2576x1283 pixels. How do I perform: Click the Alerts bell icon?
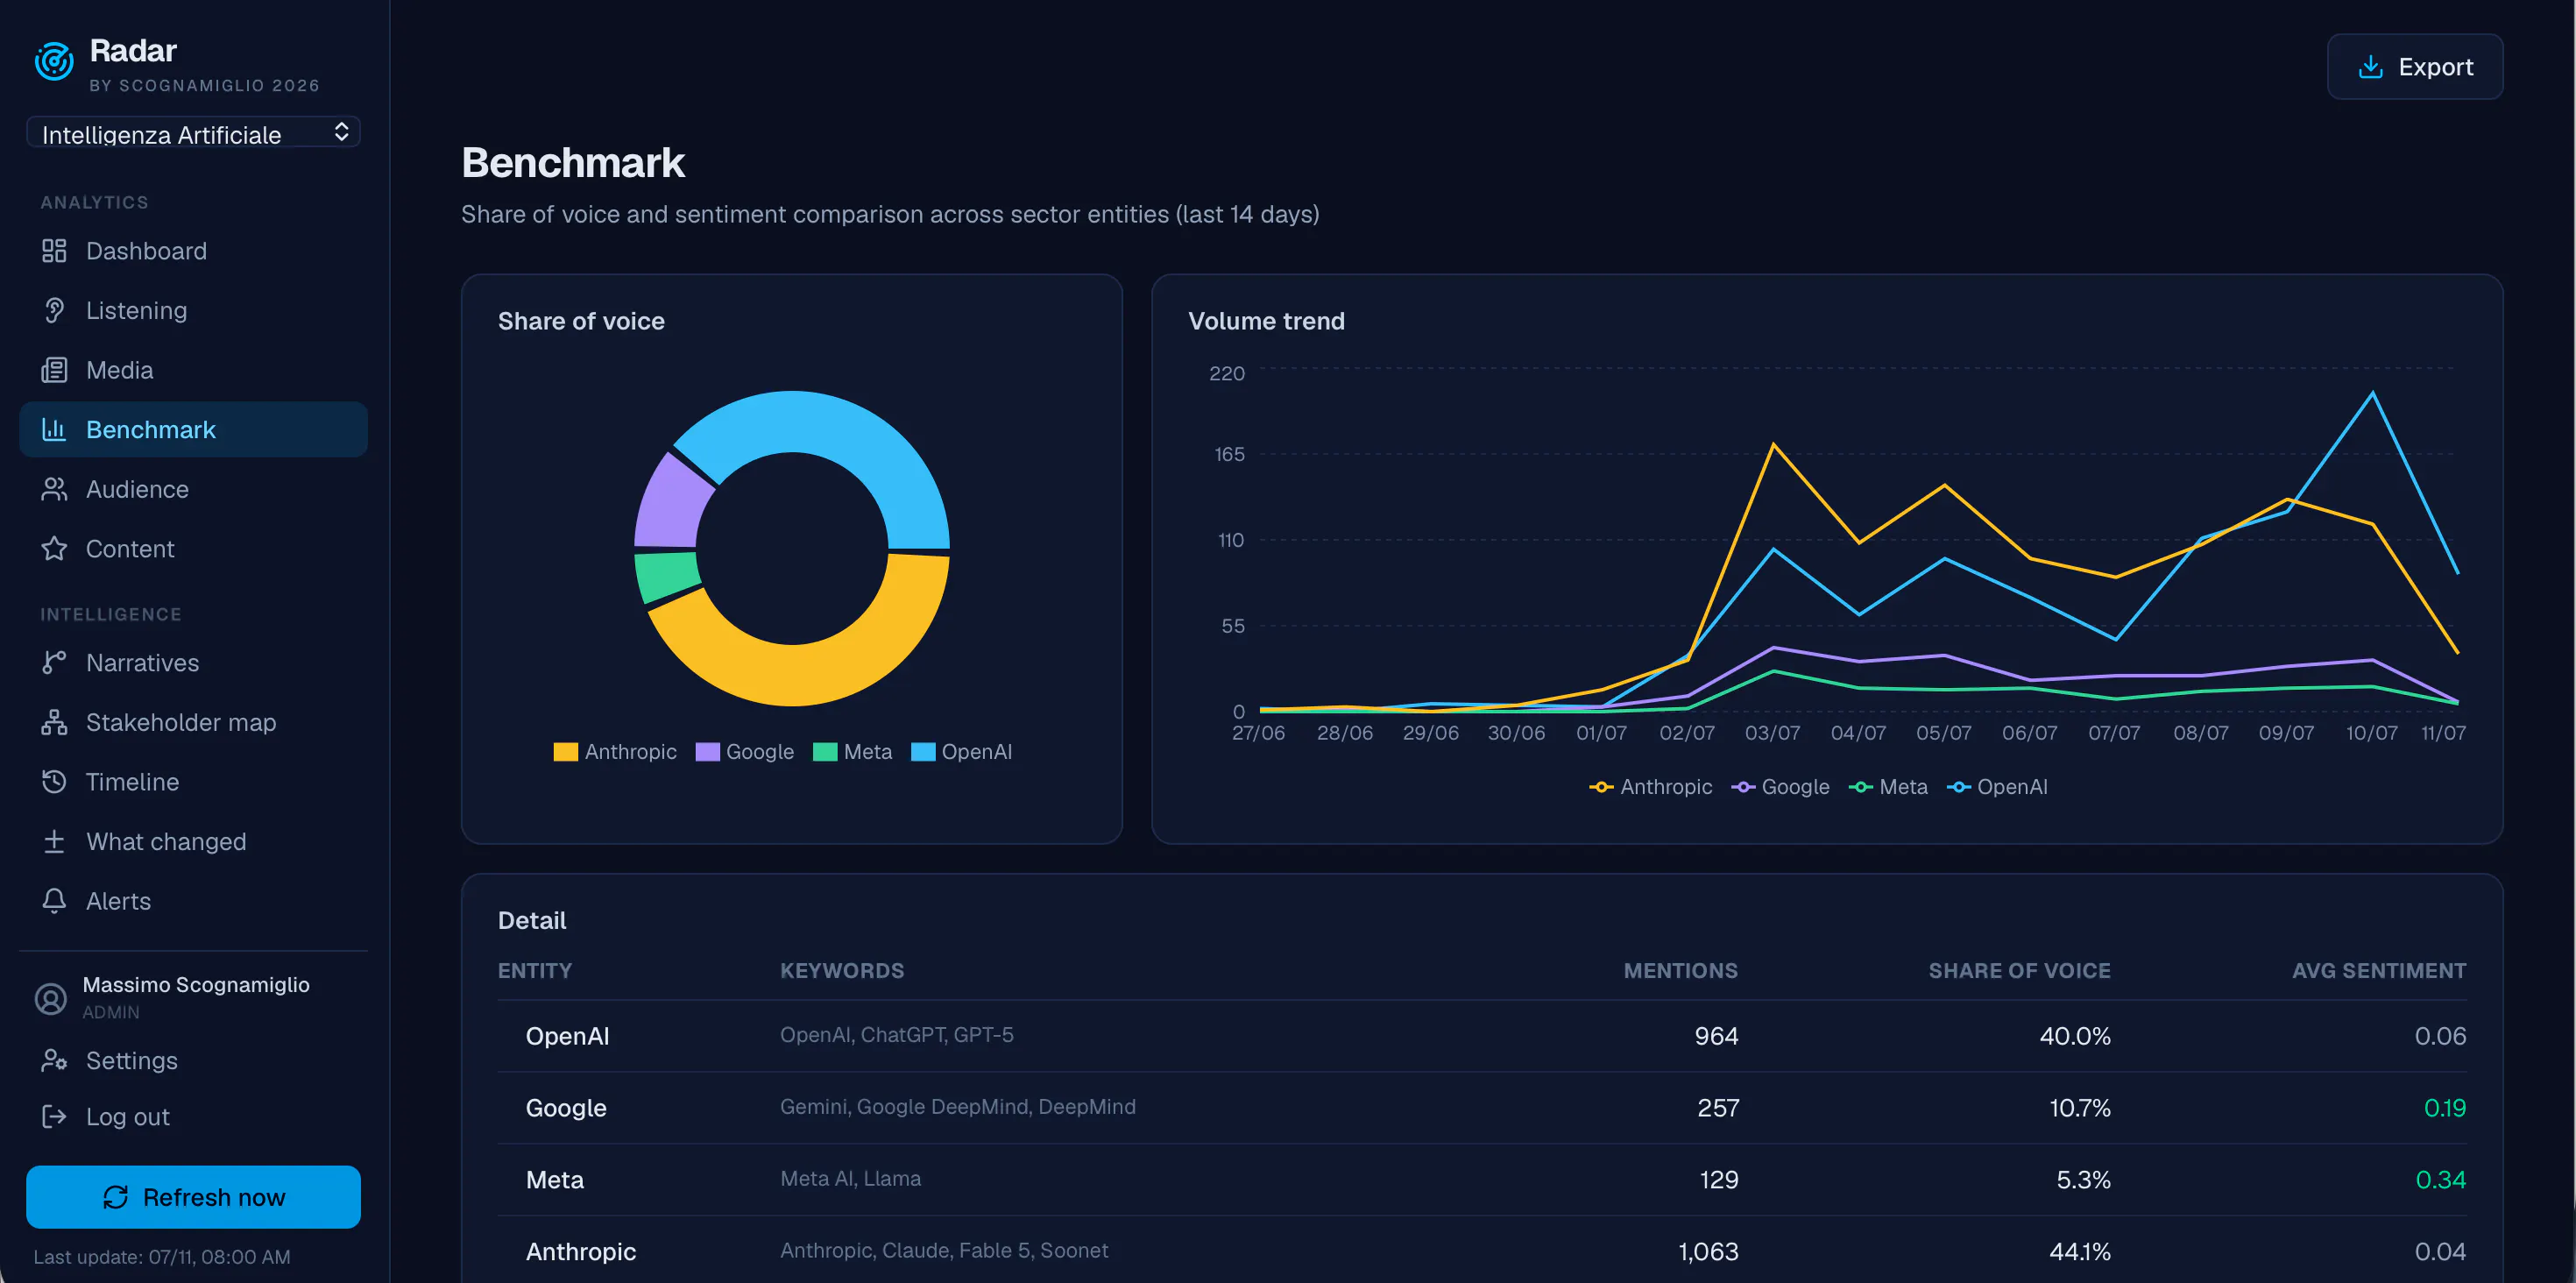54,901
